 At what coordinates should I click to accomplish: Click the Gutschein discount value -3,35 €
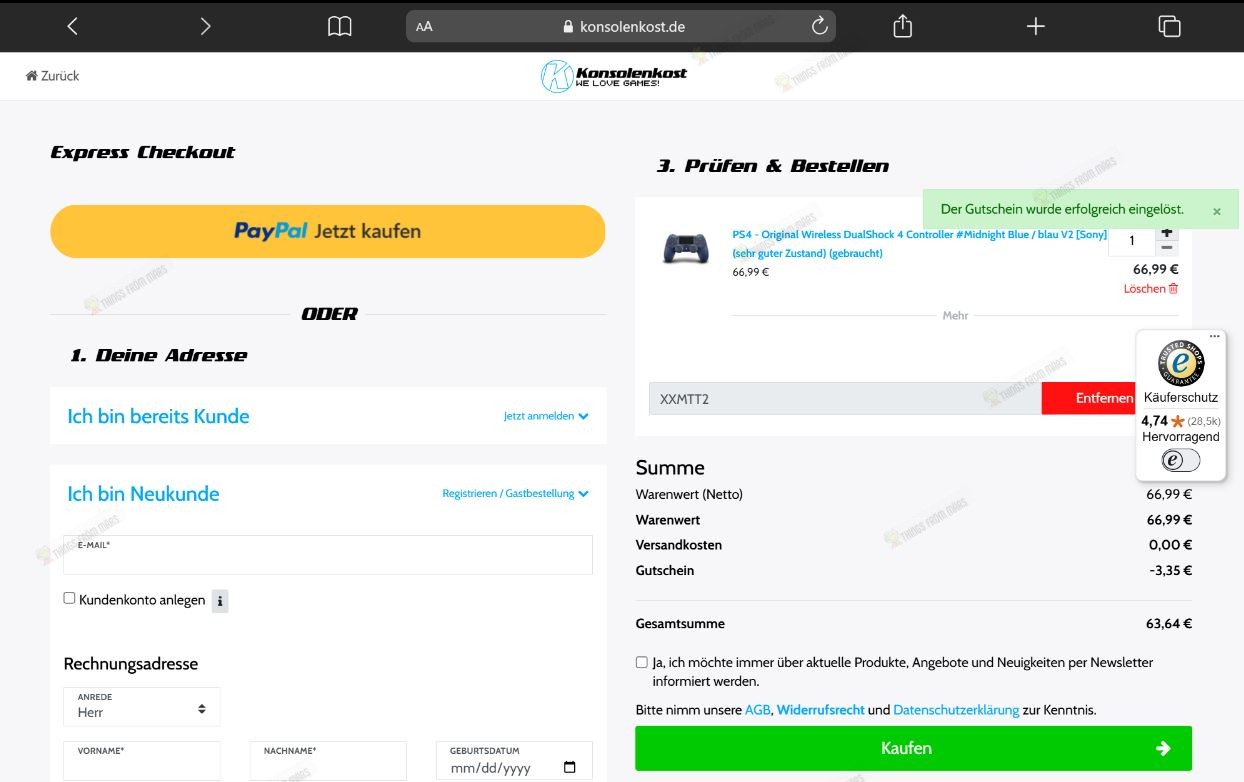coord(1170,571)
